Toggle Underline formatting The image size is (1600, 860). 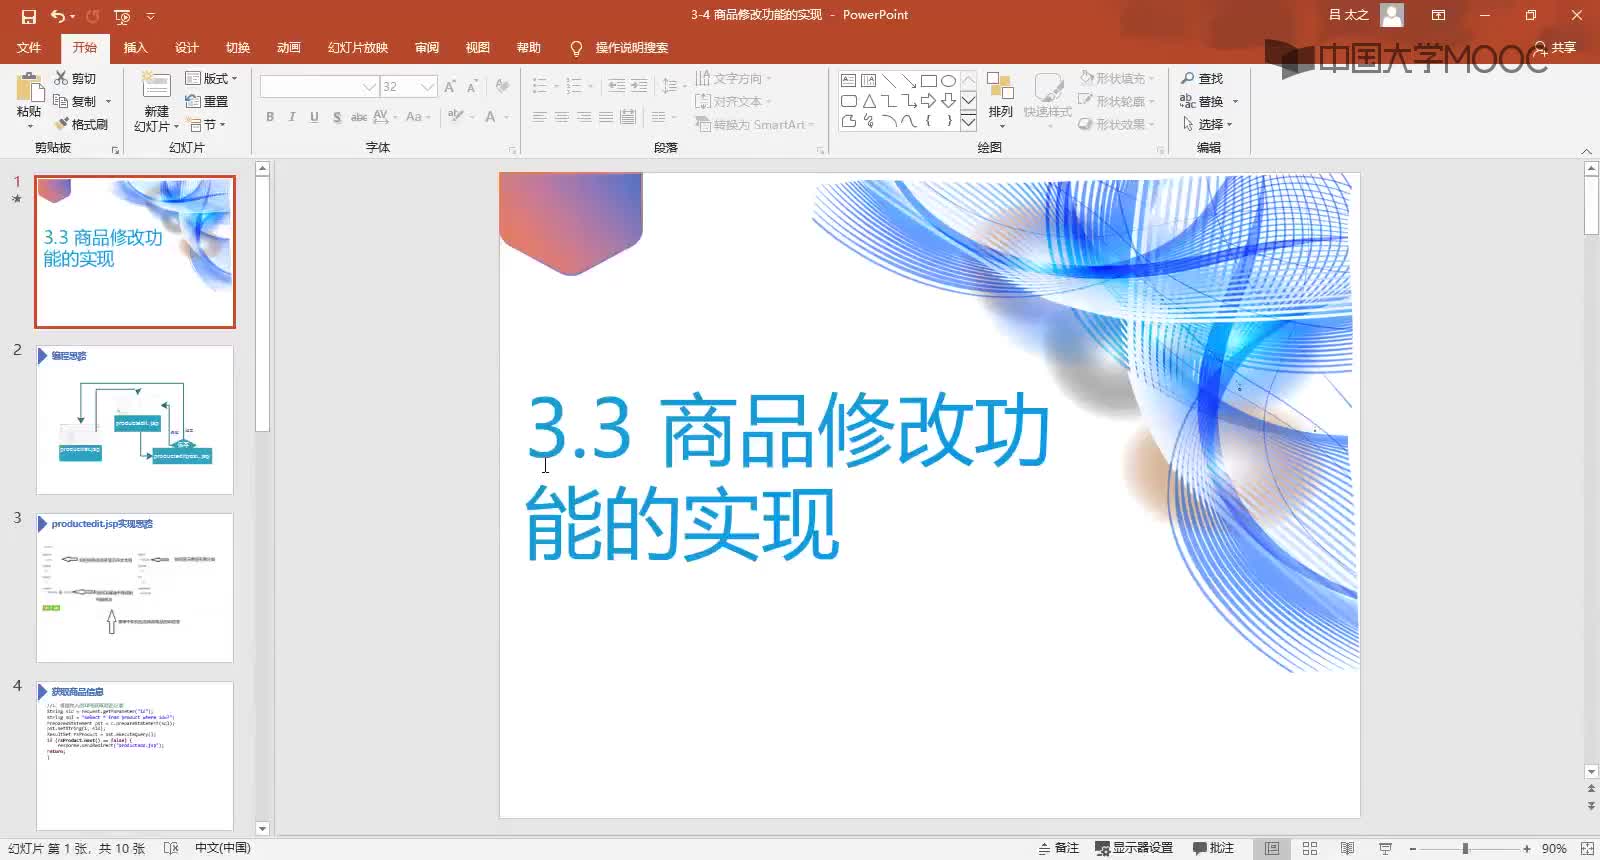pyautogui.click(x=314, y=117)
